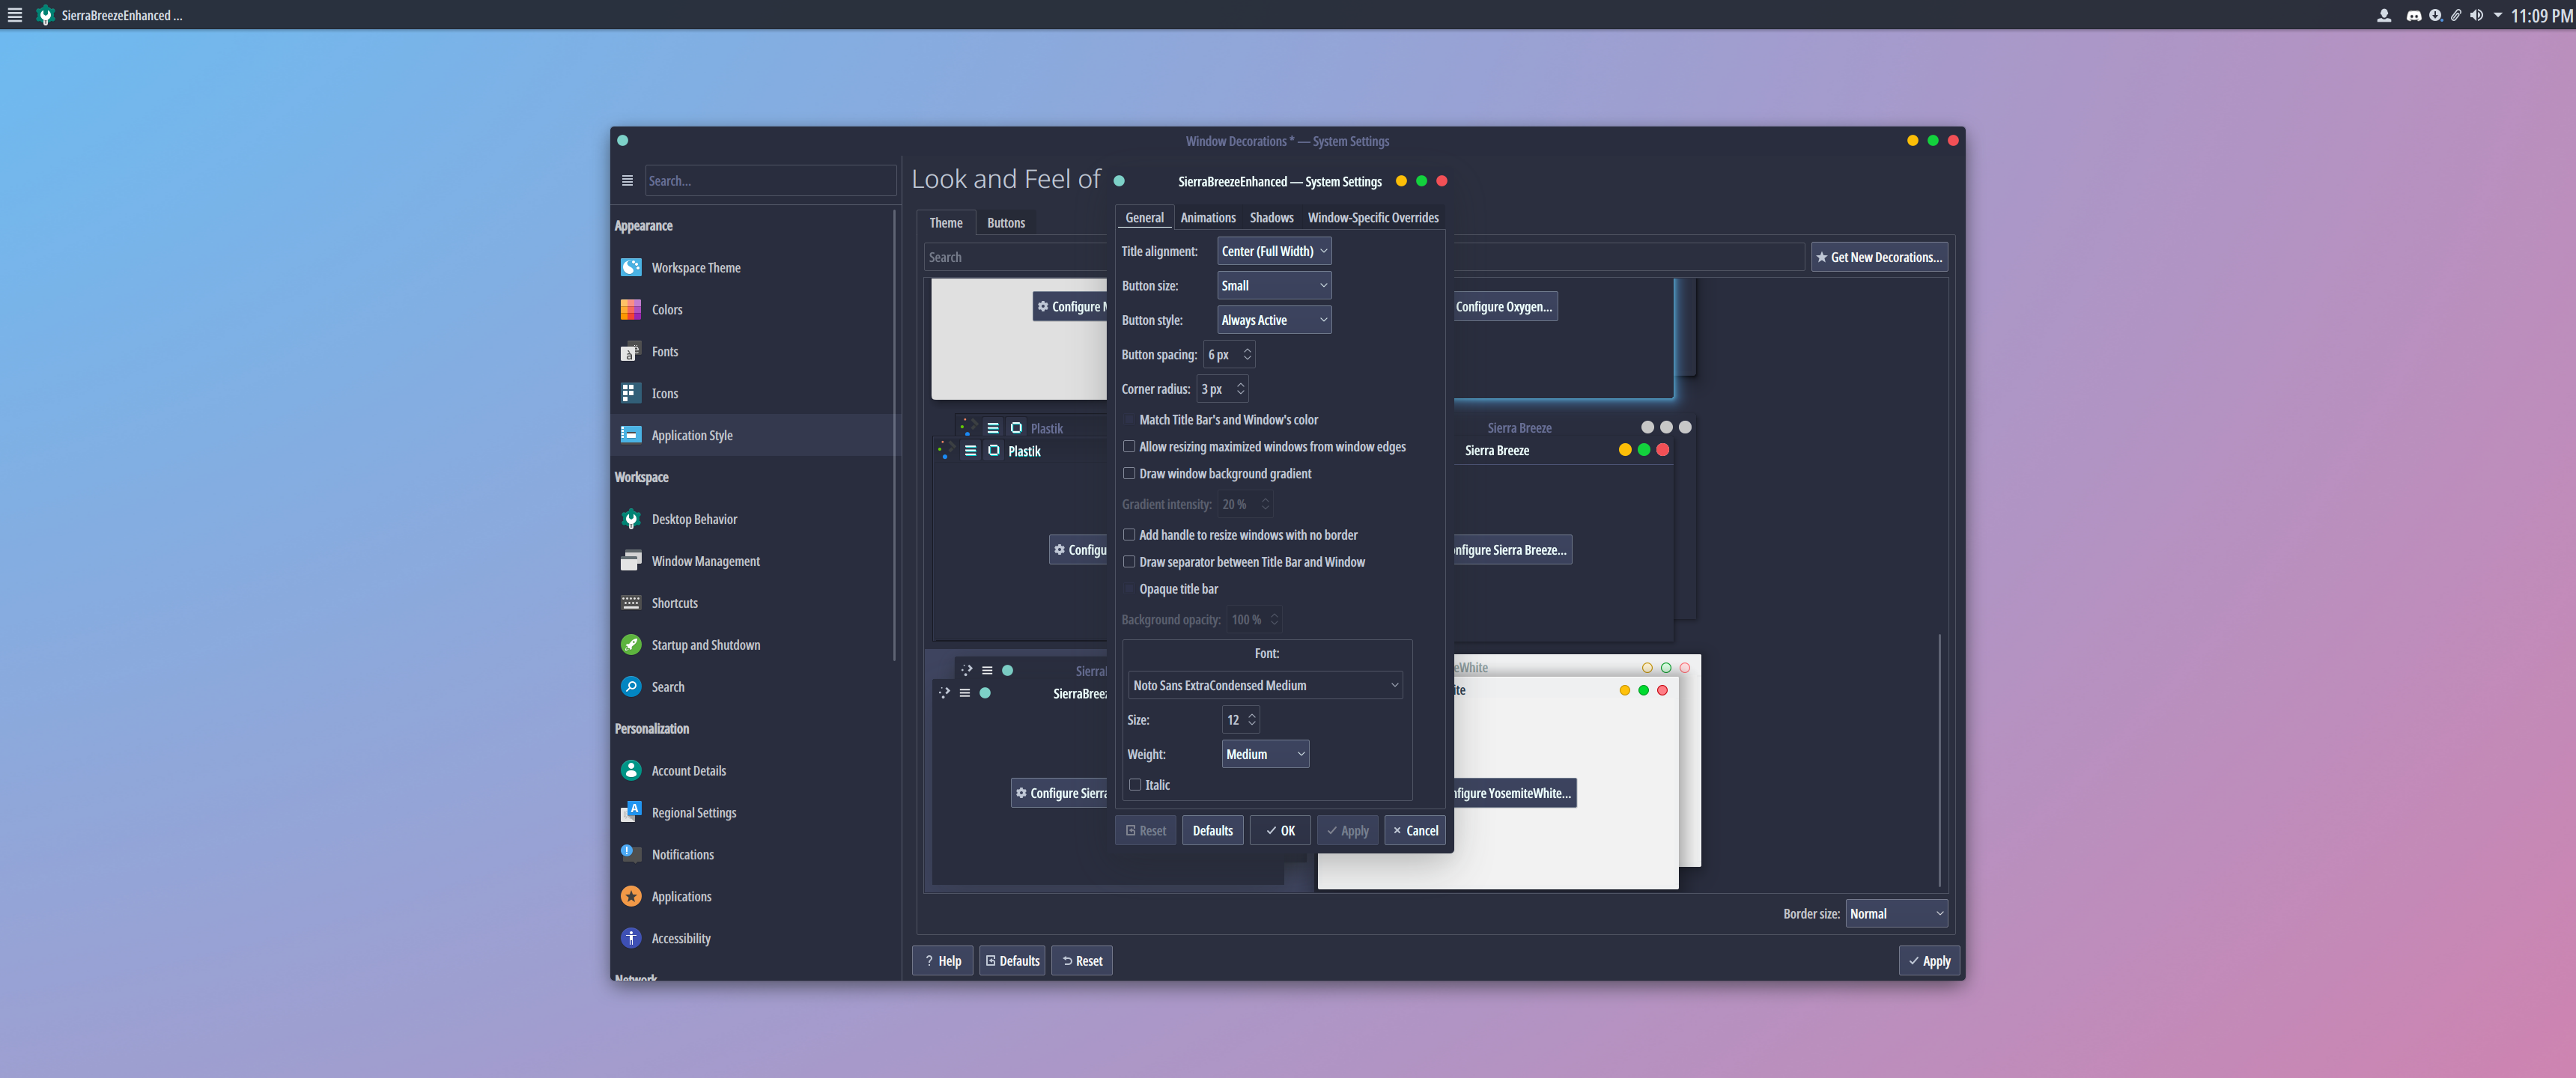Adjust the Button spacing spinbox arrows
2576x1078 pixels.
[x=1247, y=354]
